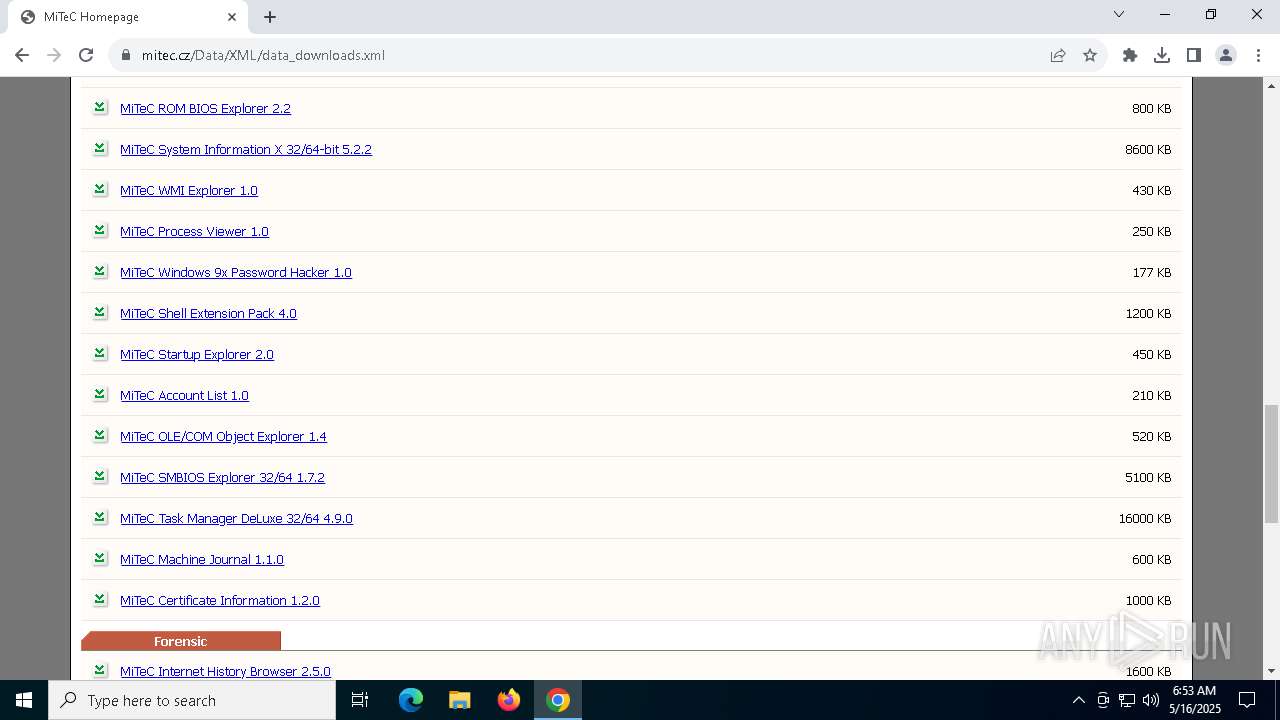Viewport: 1280px width, 720px height.
Task: Open MiTeC Shell Extension Pack 4.0 link
Action: (208, 313)
